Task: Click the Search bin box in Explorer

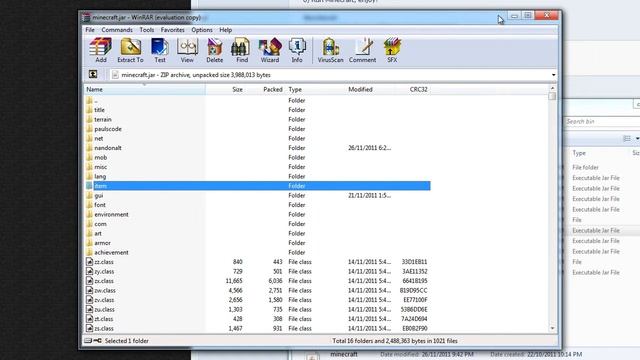Action: 602,121
